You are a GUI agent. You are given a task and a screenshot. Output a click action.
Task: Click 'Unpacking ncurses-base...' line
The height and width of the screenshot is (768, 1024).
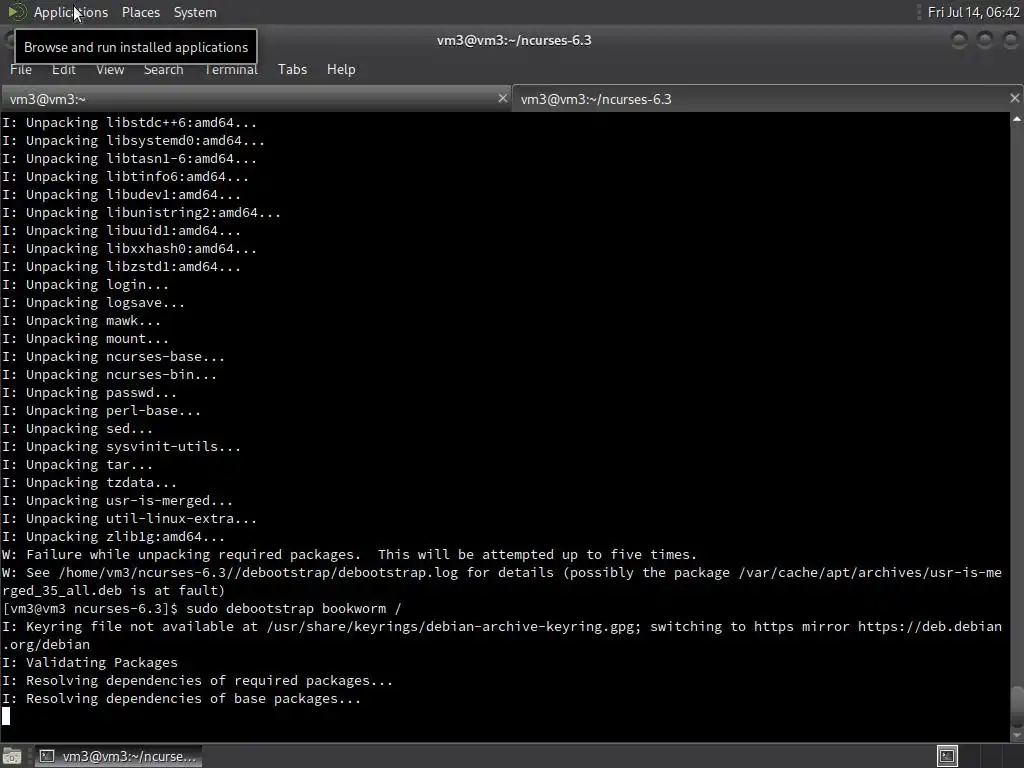point(114,357)
